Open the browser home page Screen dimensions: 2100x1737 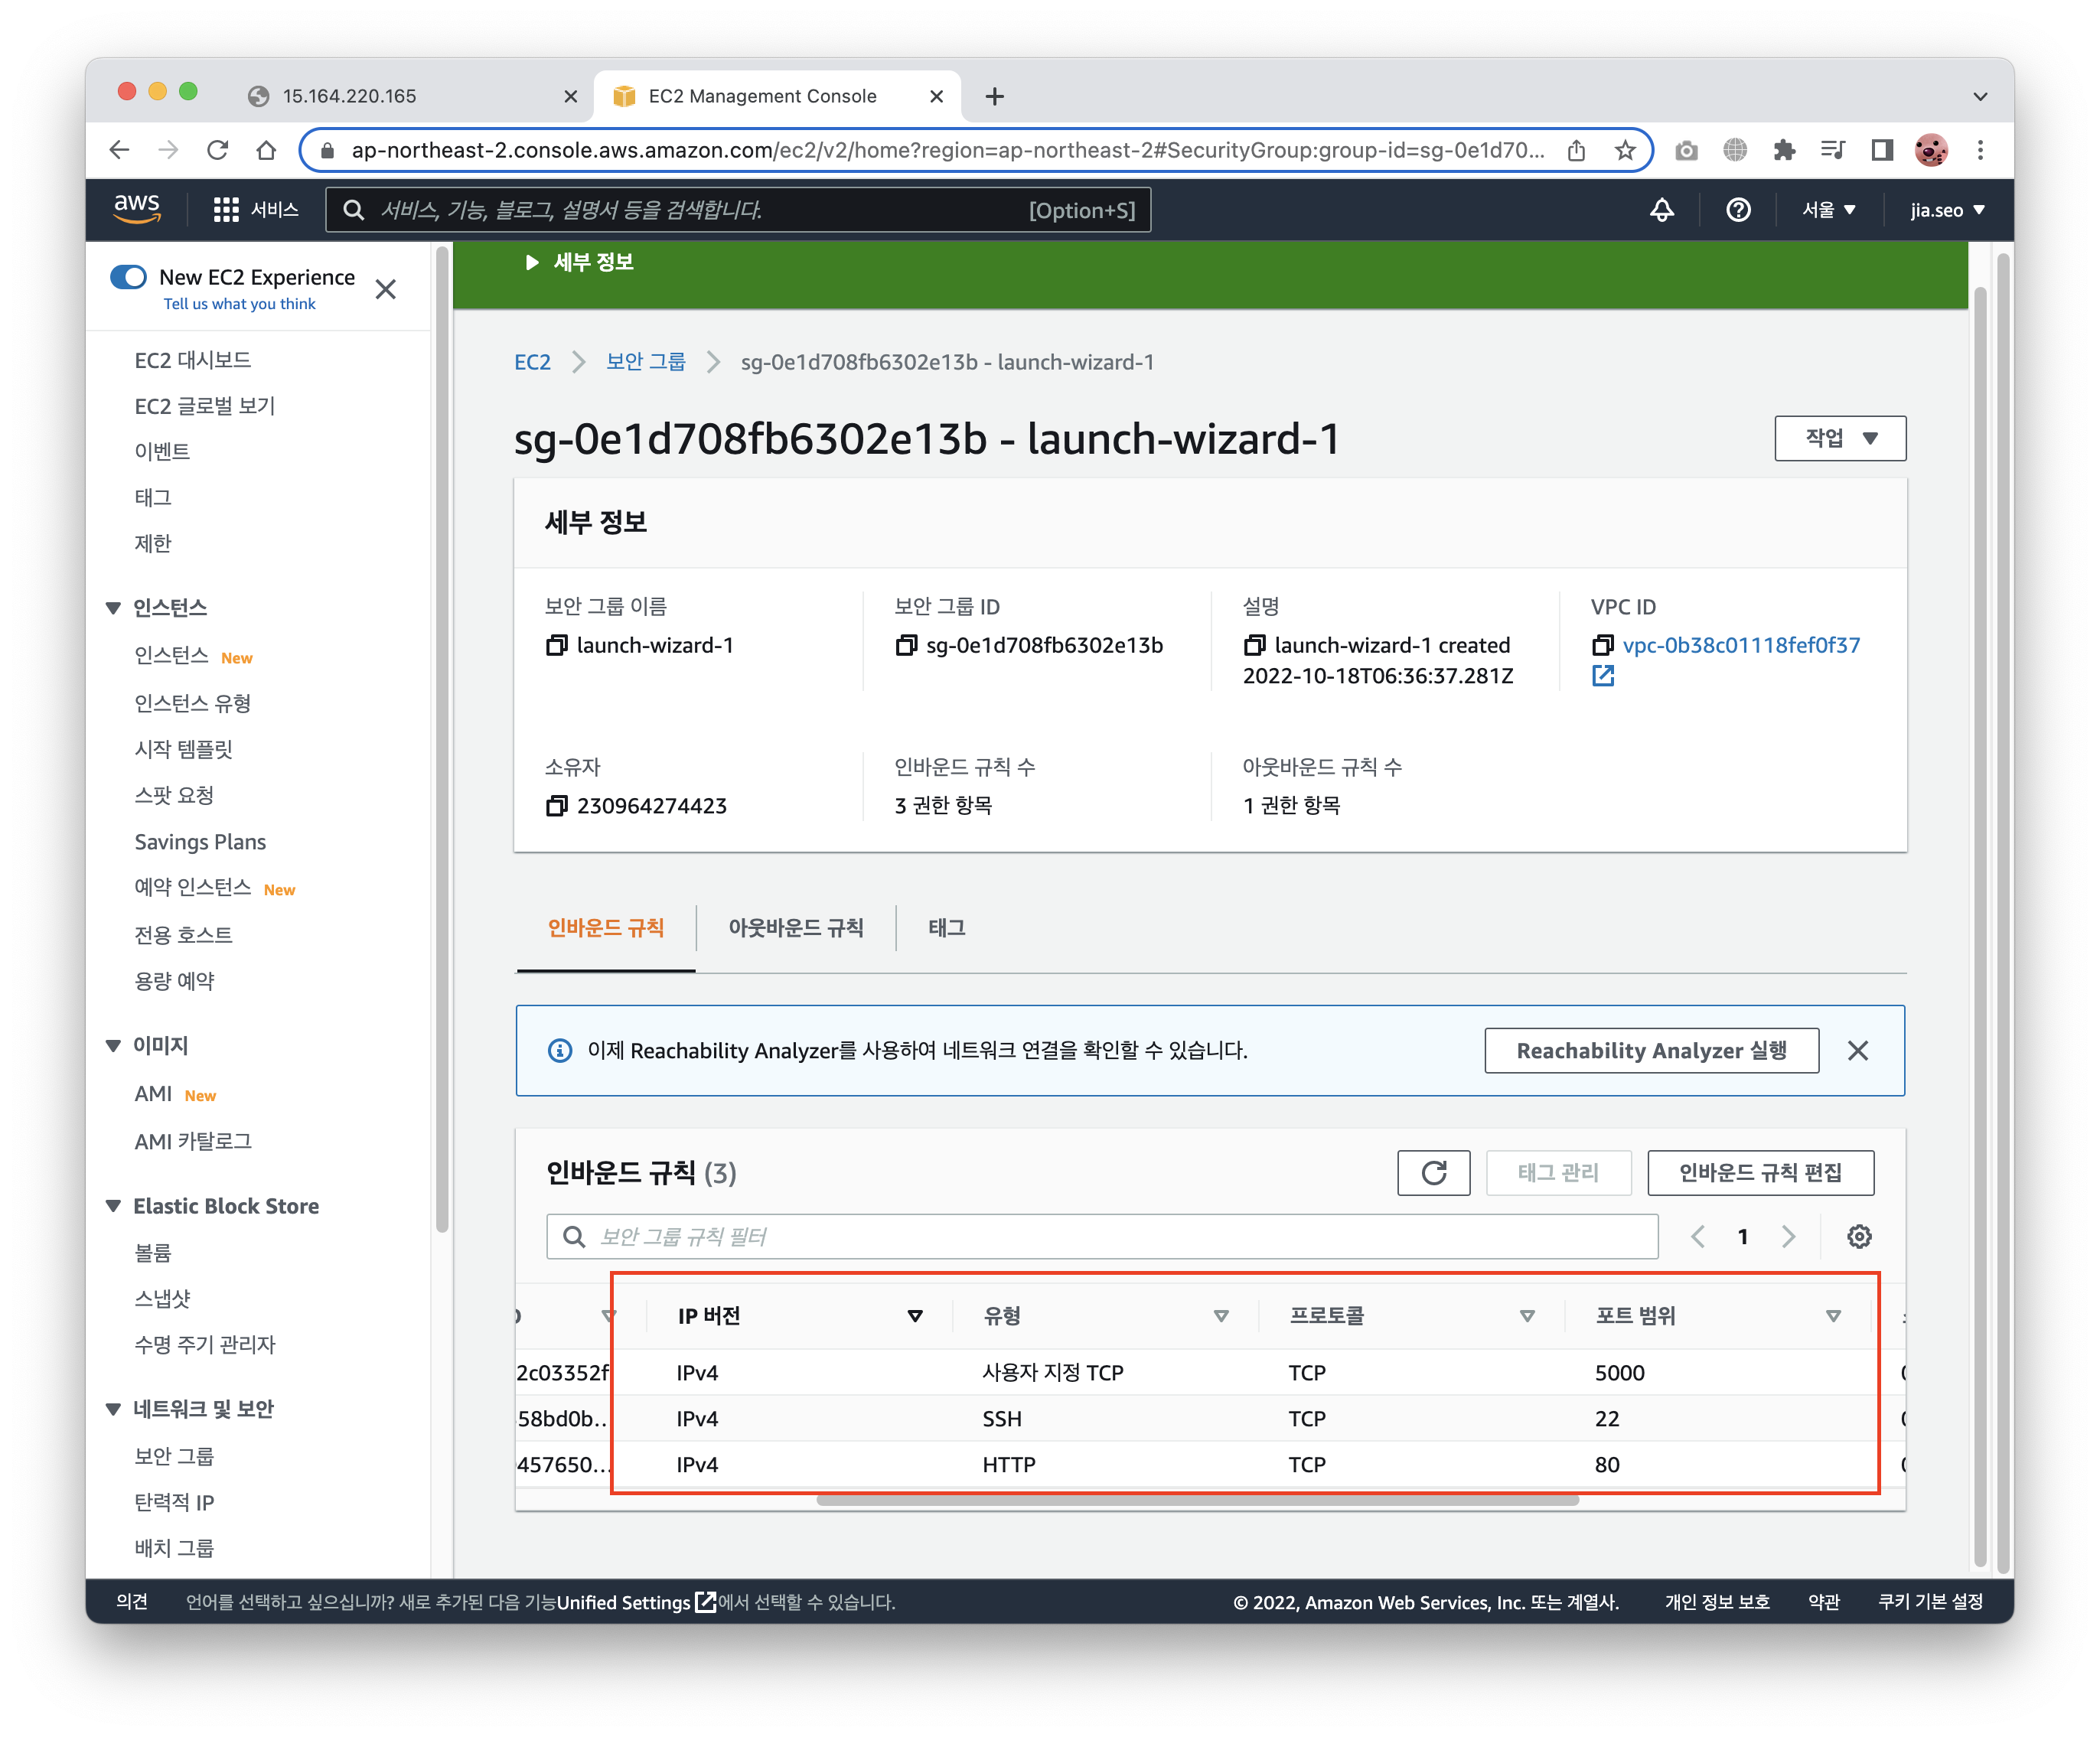click(266, 150)
